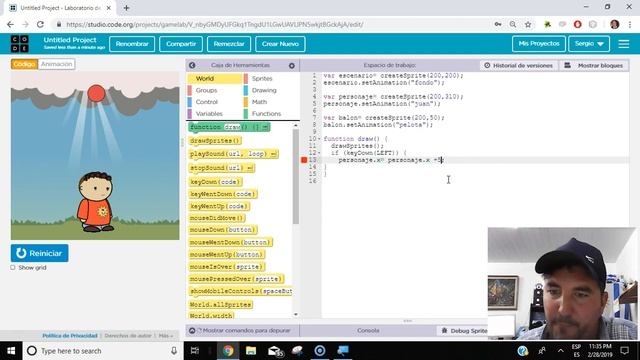The width and height of the screenshot is (640, 360).
Task: Show hidden tray icons
Action: point(560,351)
